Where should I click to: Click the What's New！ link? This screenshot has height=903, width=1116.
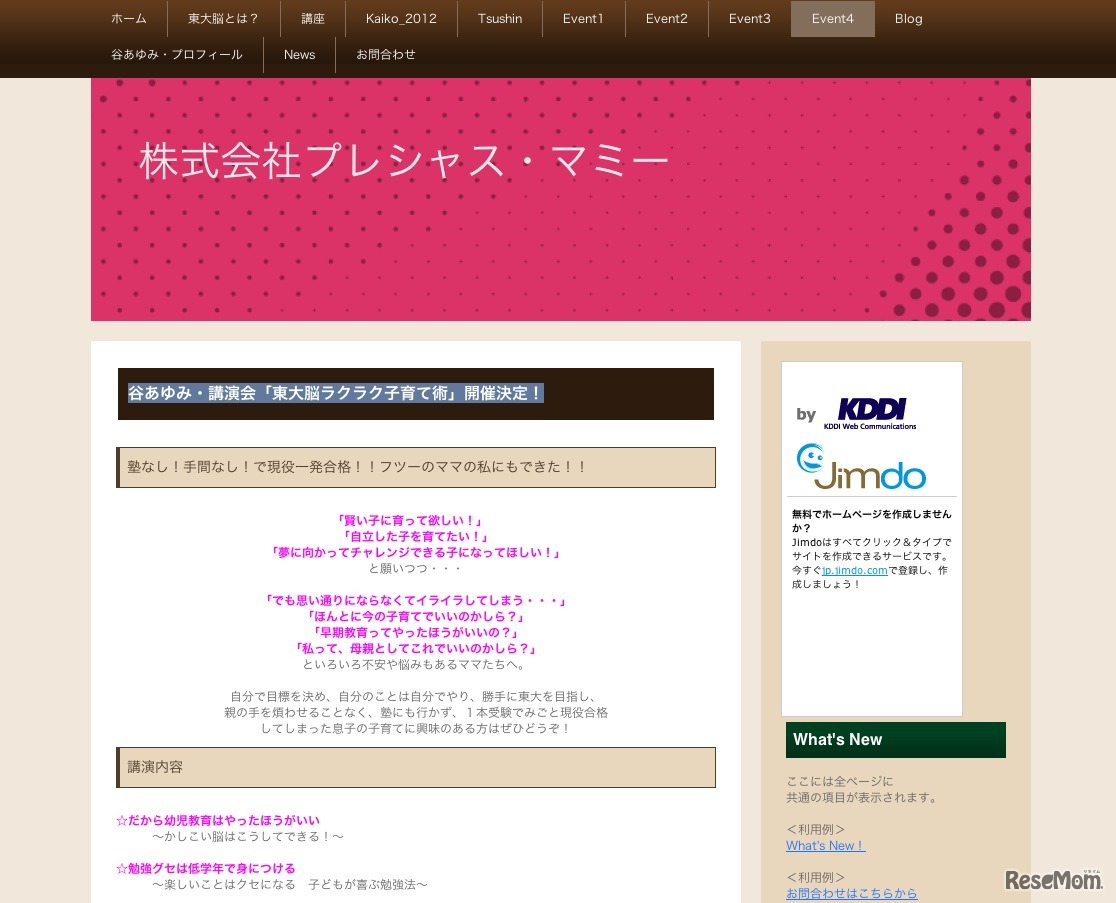click(825, 845)
